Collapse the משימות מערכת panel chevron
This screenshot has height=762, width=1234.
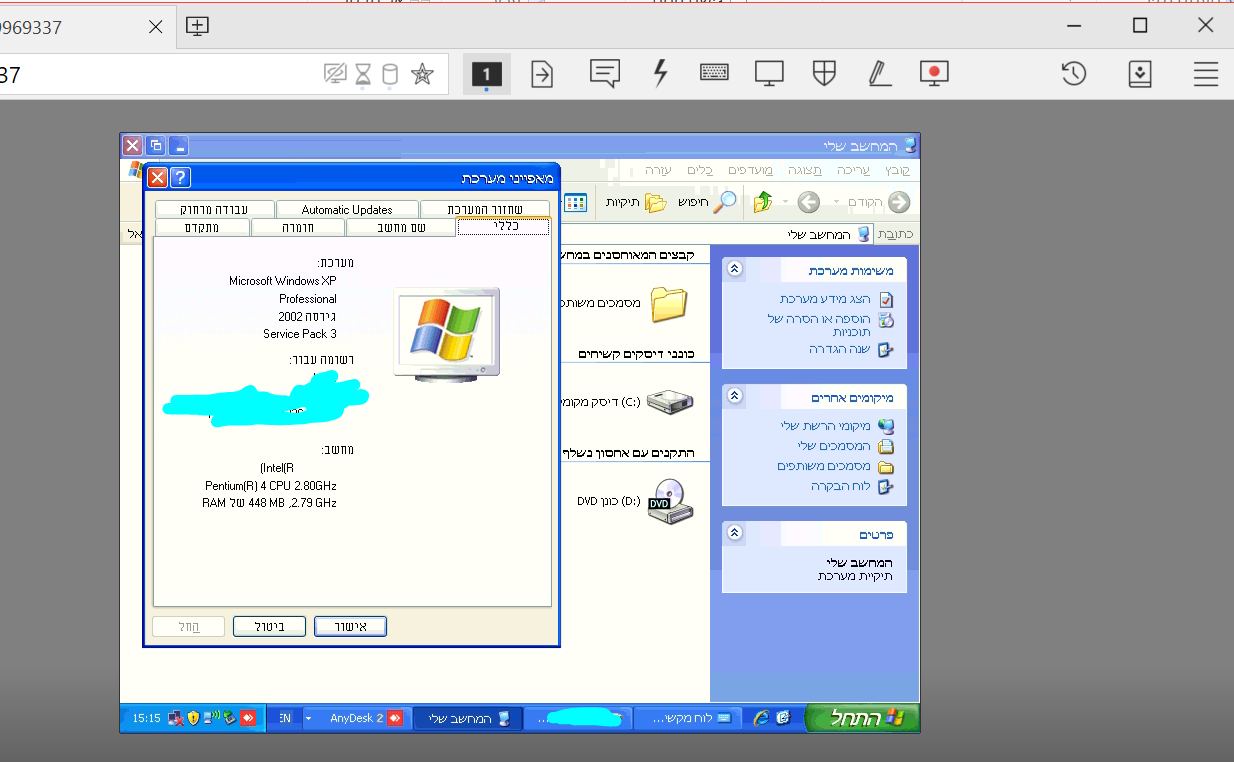pos(735,269)
